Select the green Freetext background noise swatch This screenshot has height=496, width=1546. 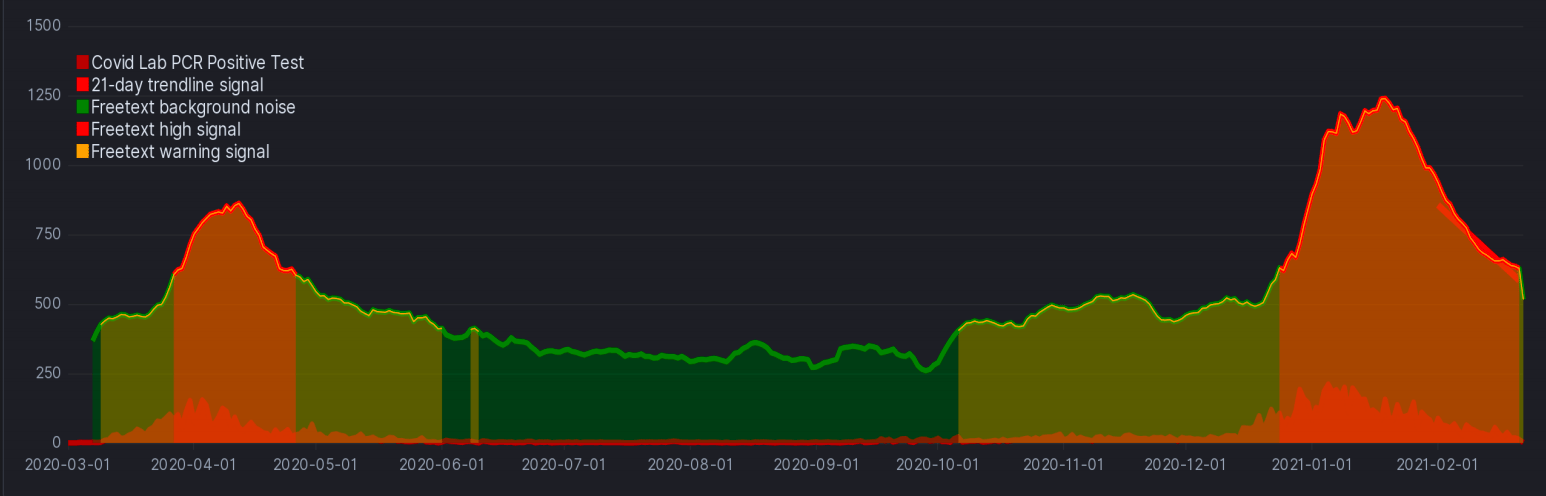click(83, 107)
